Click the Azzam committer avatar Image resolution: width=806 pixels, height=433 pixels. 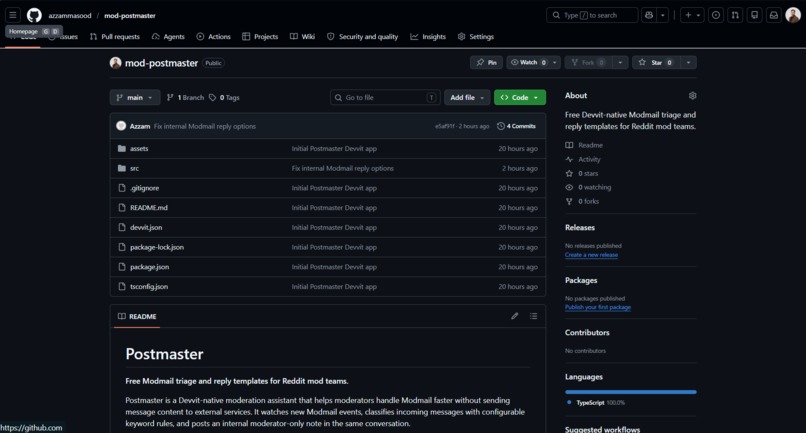[x=121, y=126]
